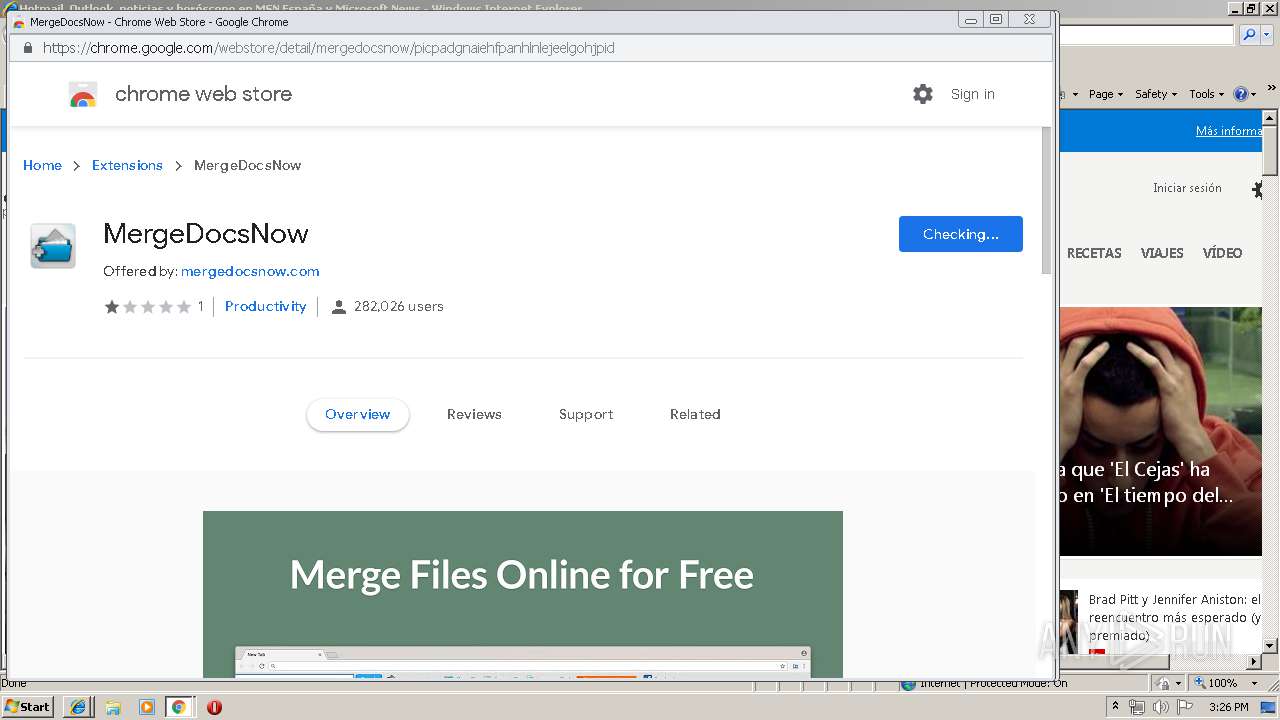Open the Action Center flag icon
The height and width of the screenshot is (720, 1280).
click(1184, 707)
